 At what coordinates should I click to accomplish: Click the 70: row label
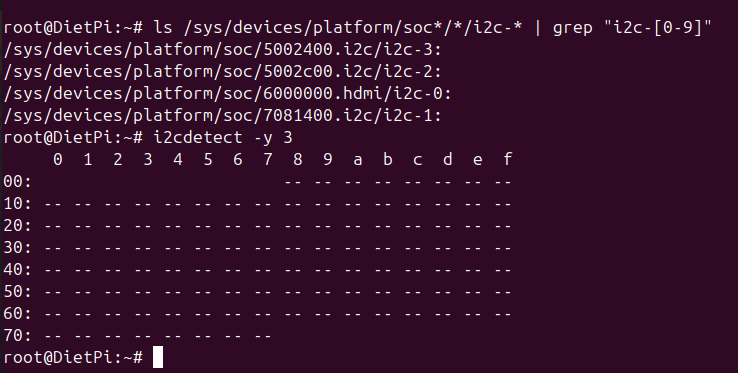17,335
